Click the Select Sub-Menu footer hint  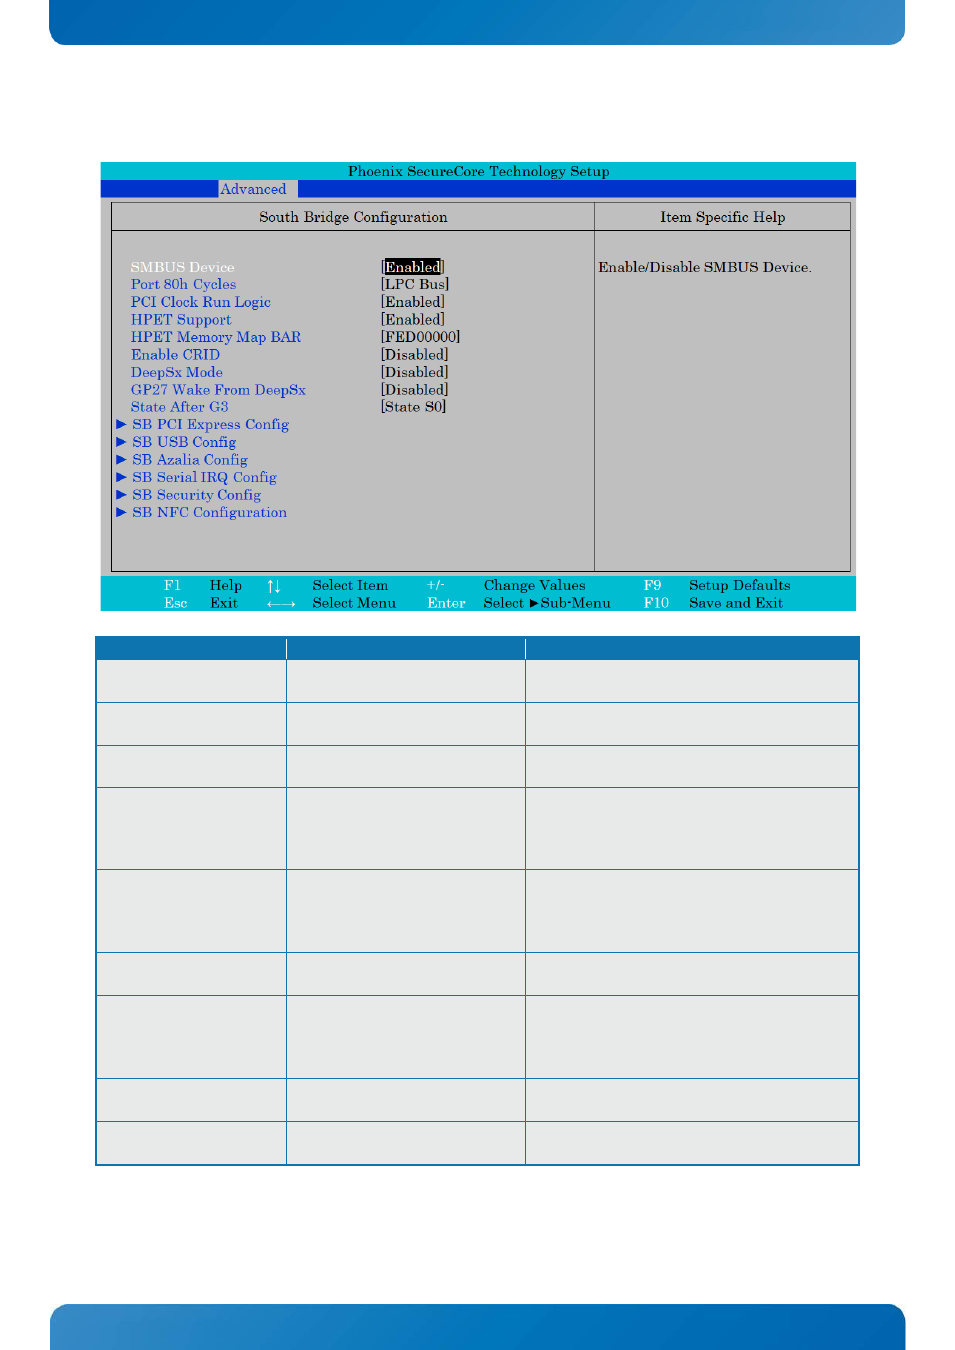pyautogui.click(x=547, y=603)
